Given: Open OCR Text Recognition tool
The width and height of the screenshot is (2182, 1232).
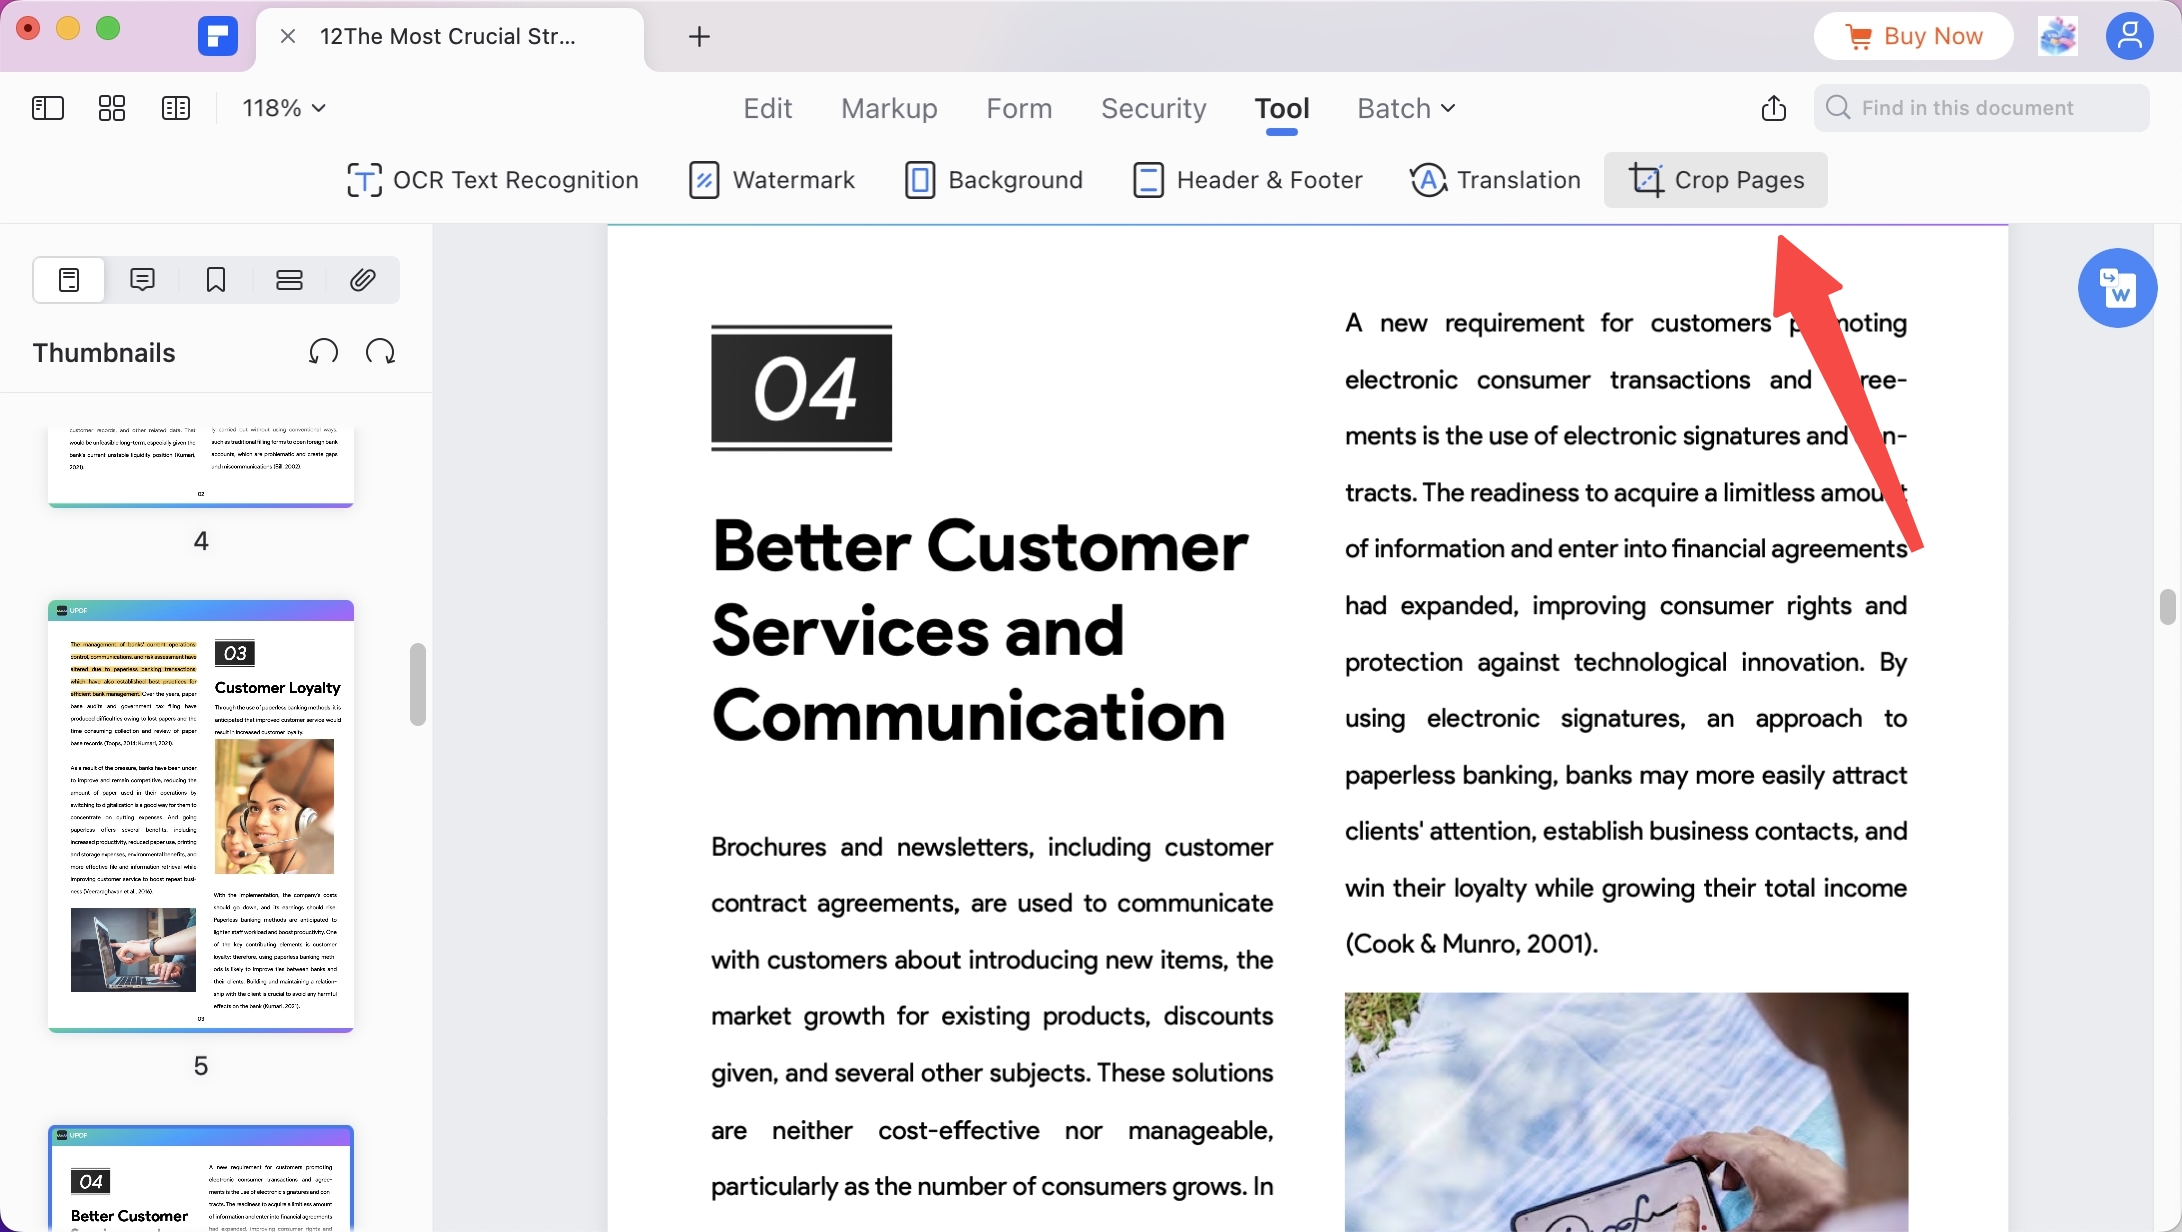Looking at the screenshot, I should (492, 180).
